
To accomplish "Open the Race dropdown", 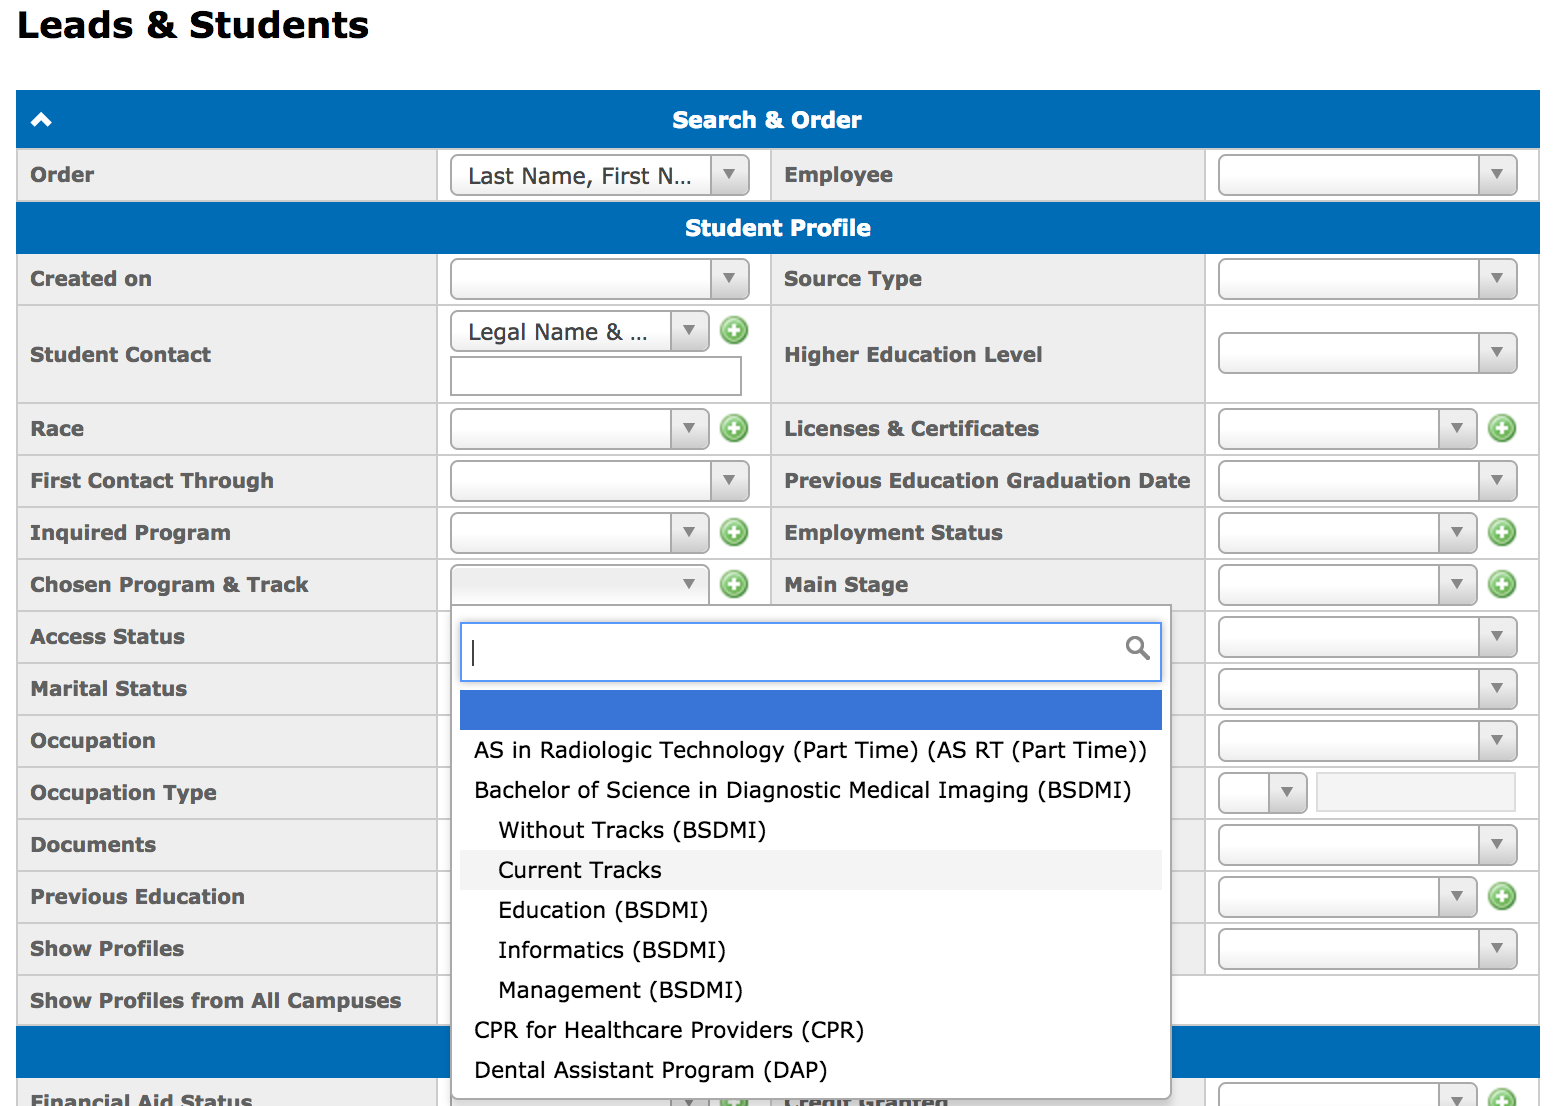I will (x=580, y=429).
